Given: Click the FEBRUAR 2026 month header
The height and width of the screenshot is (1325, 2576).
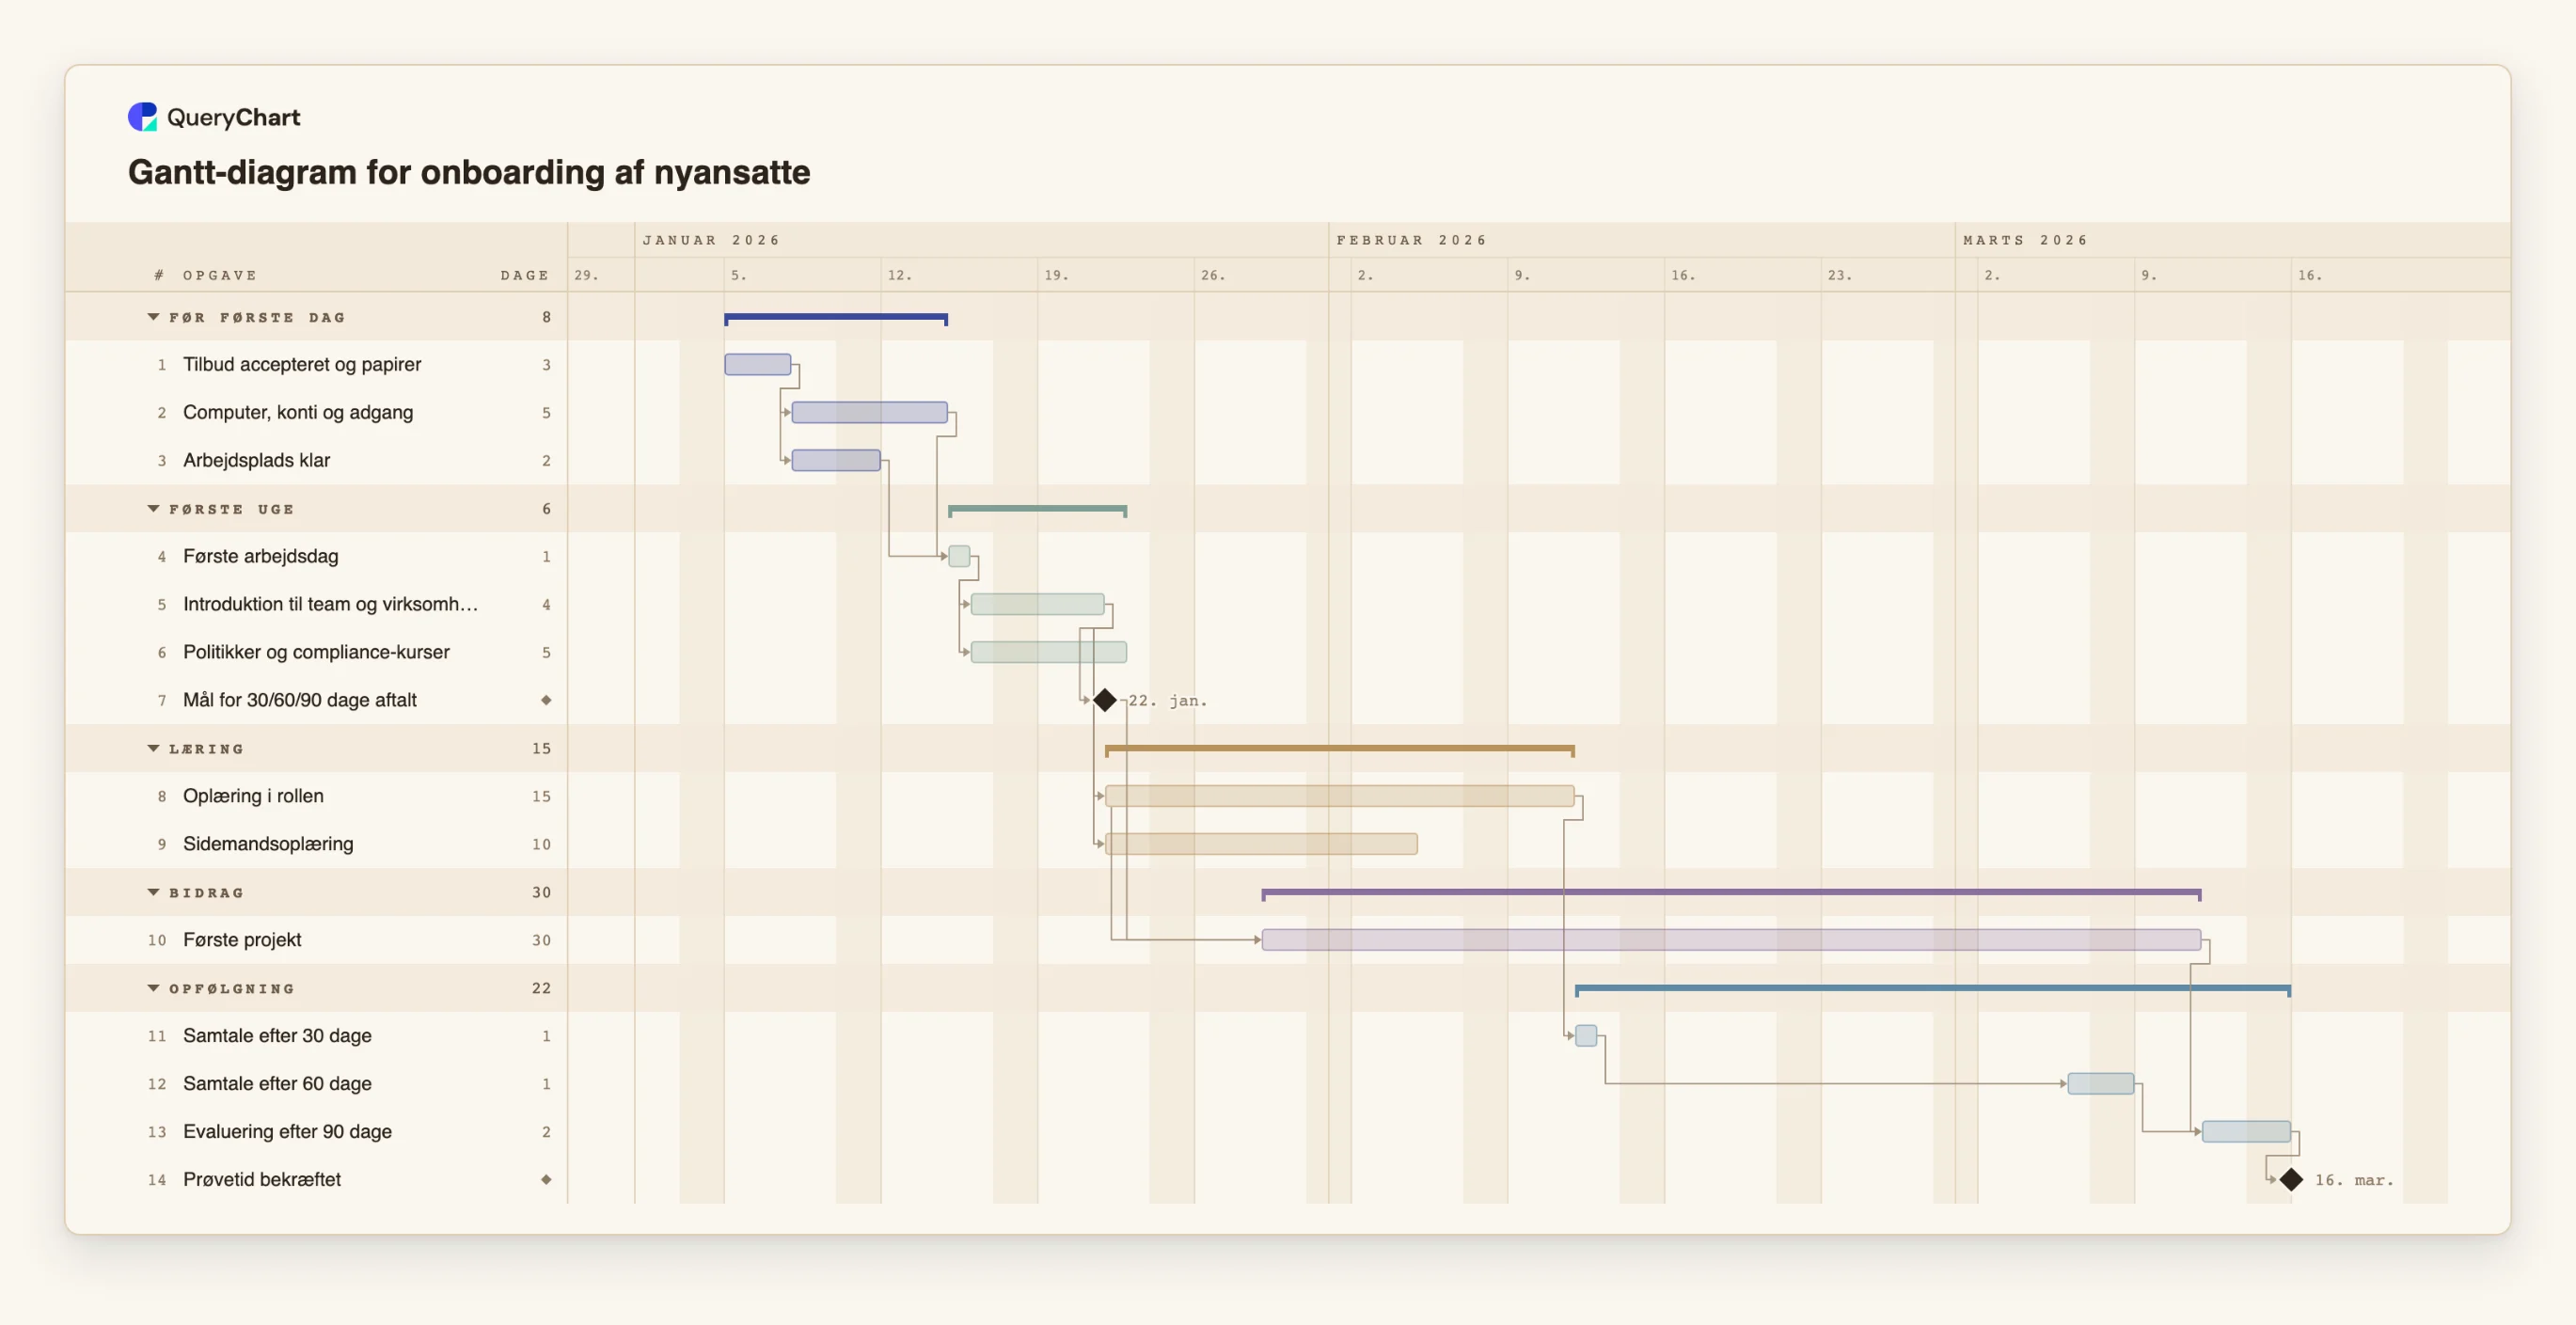Looking at the screenshot, I should pyautogui.click(x=1412, y=240).
